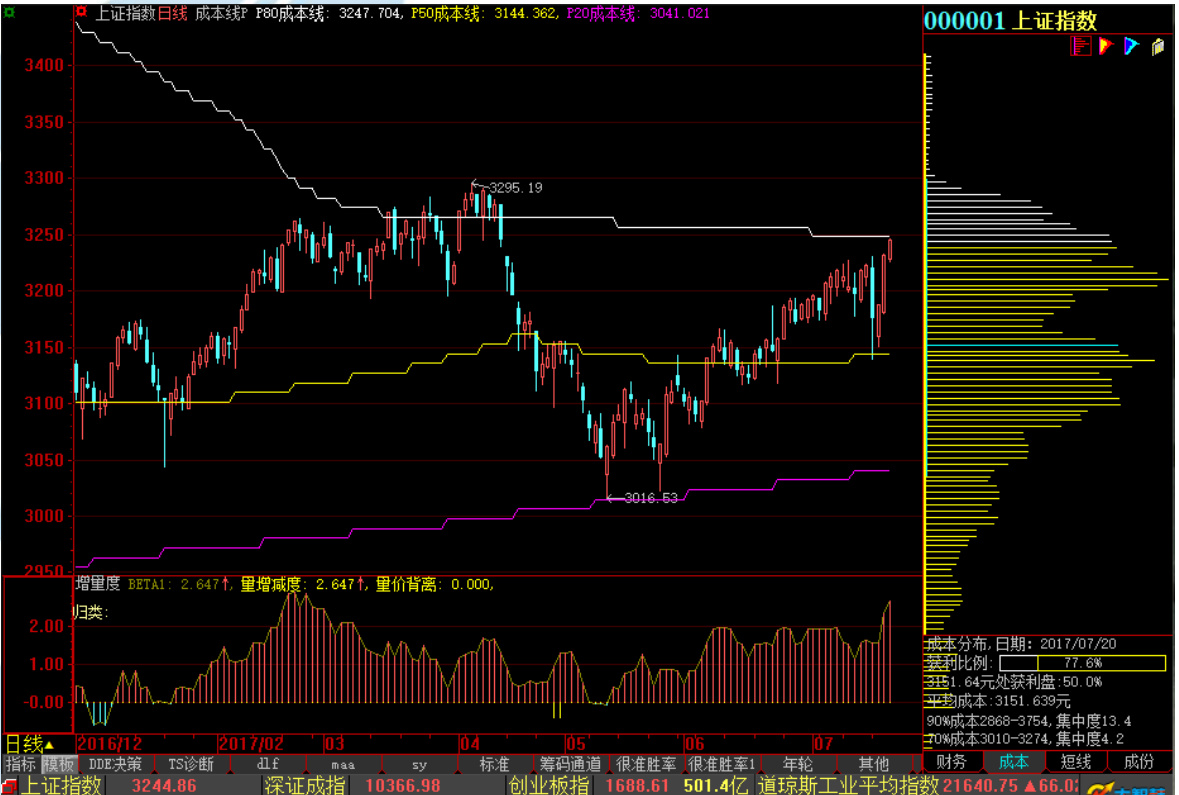The height and width of the screenshot is (795, 1179).
Task: Click the red icon left of status bar 上证指数
Action: 10,786
